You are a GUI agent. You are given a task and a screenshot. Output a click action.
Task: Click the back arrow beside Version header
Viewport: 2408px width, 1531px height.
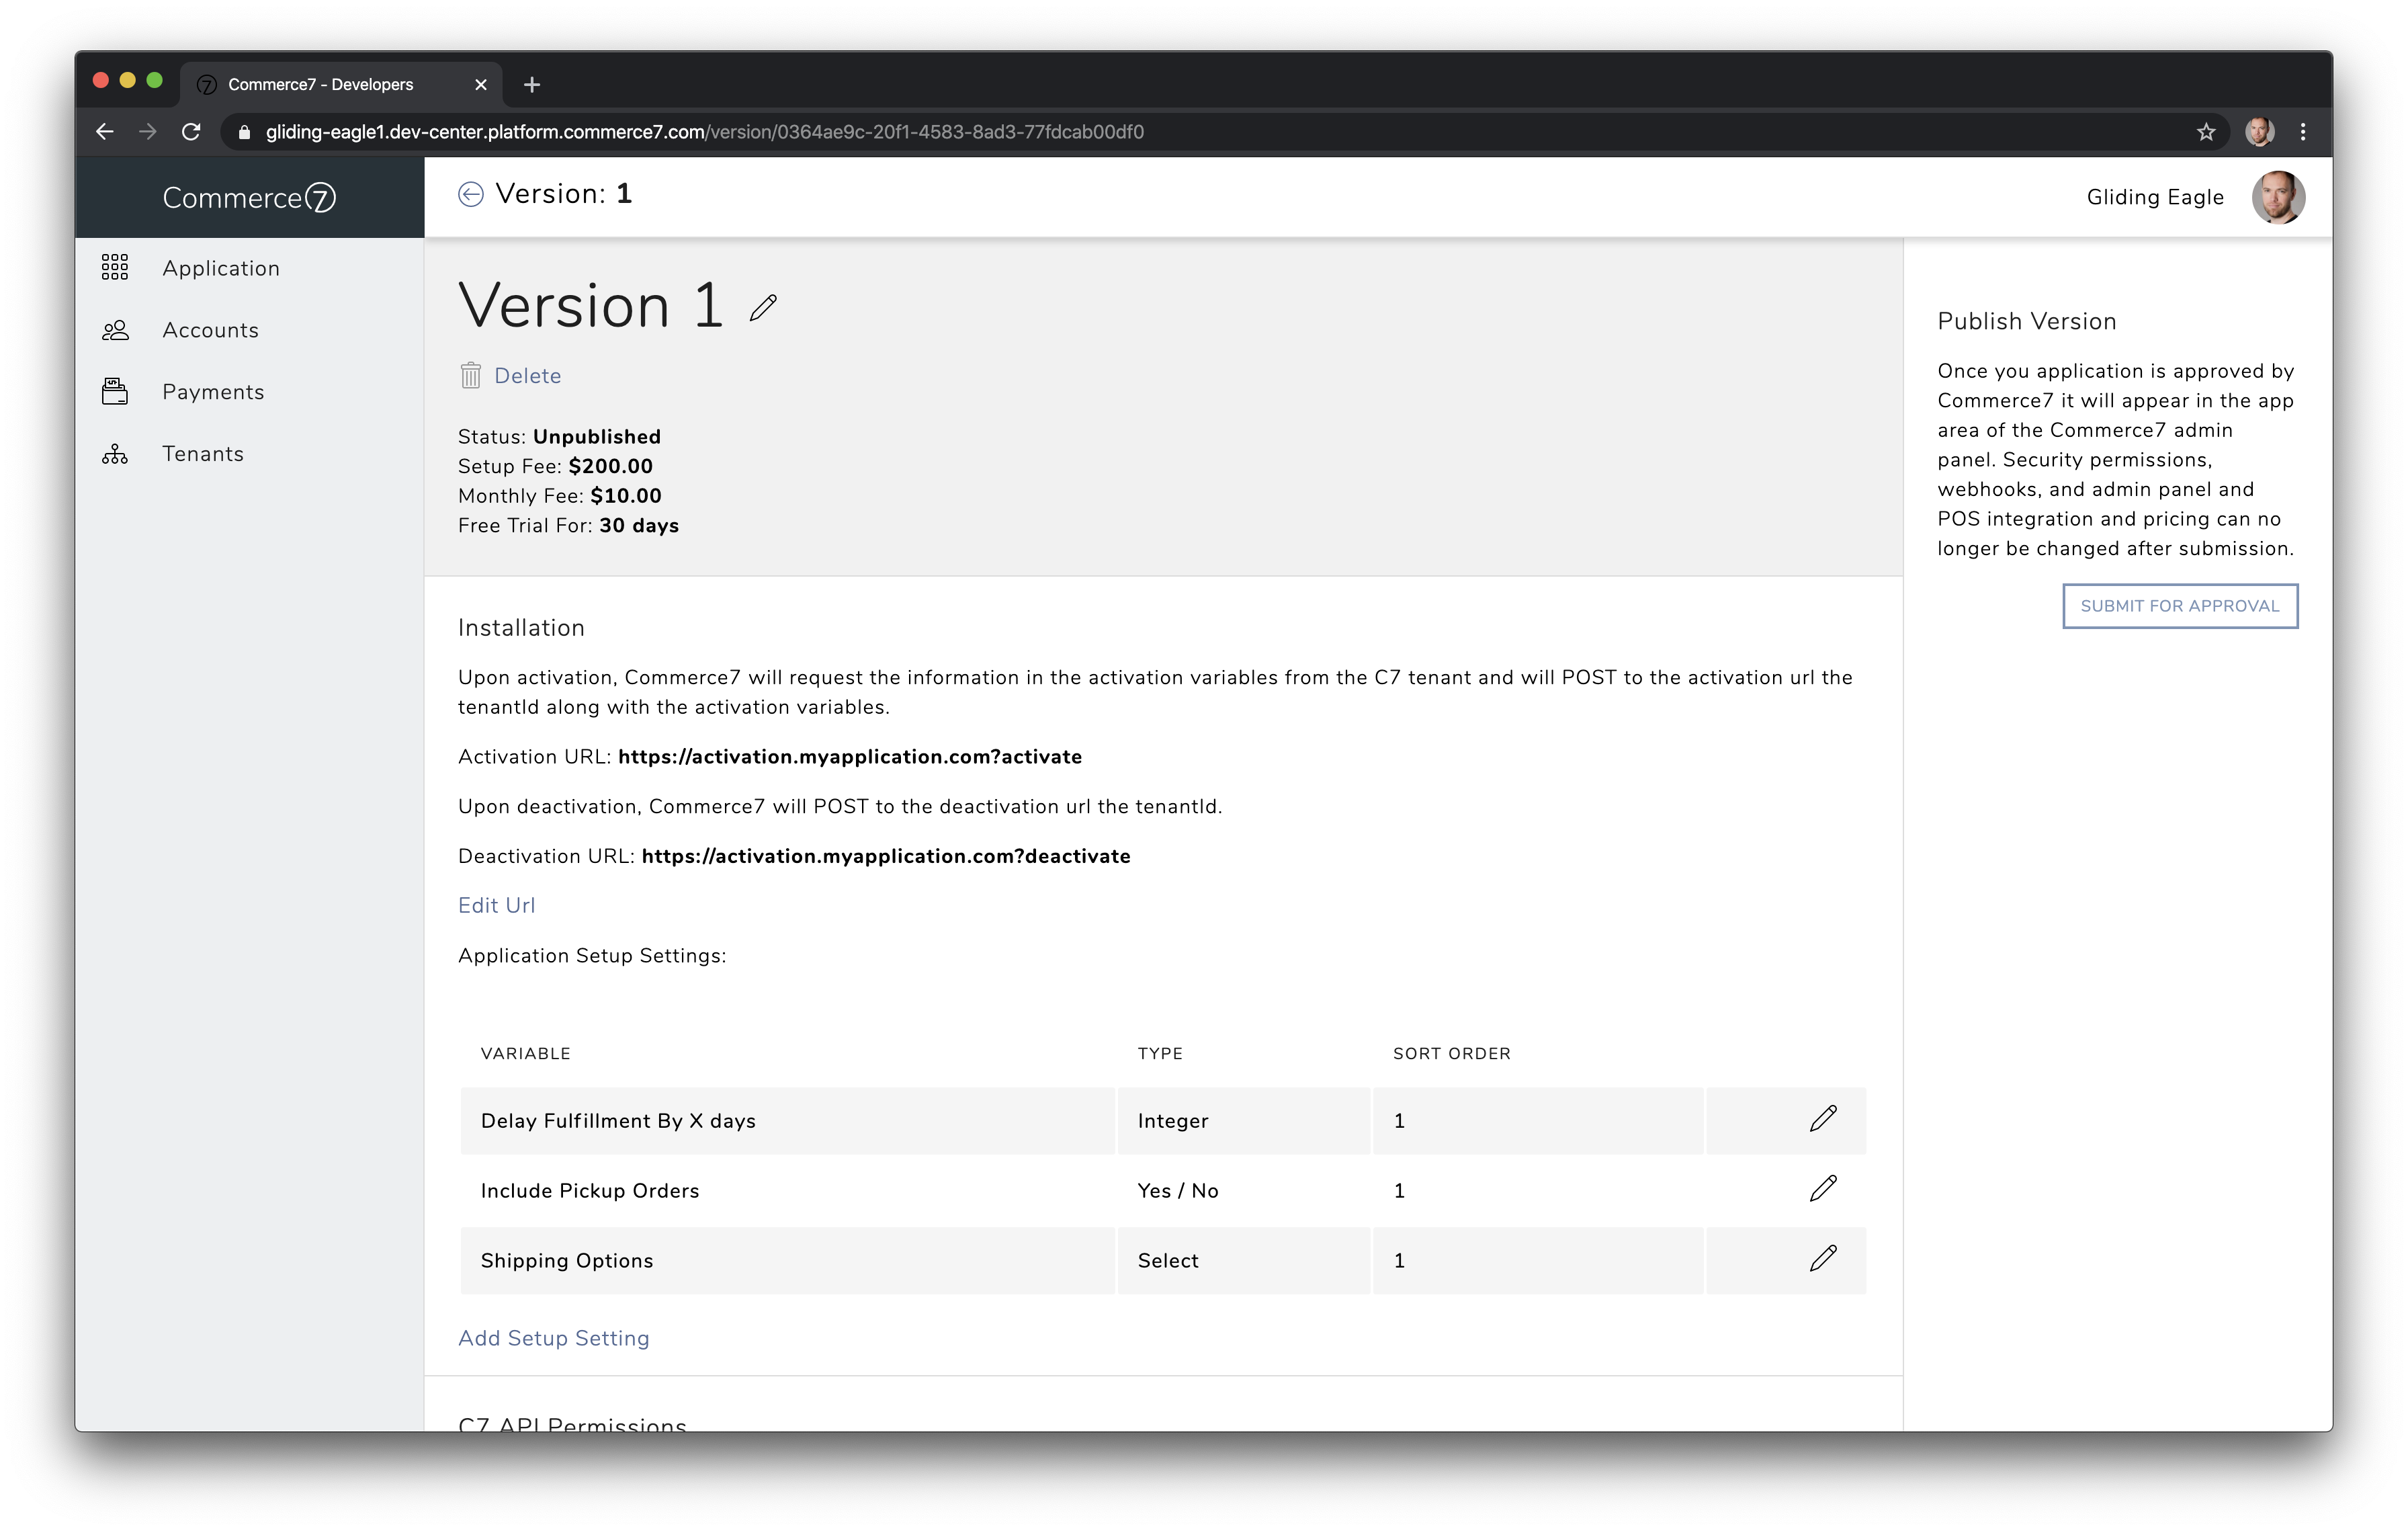[x=470, y=194]
